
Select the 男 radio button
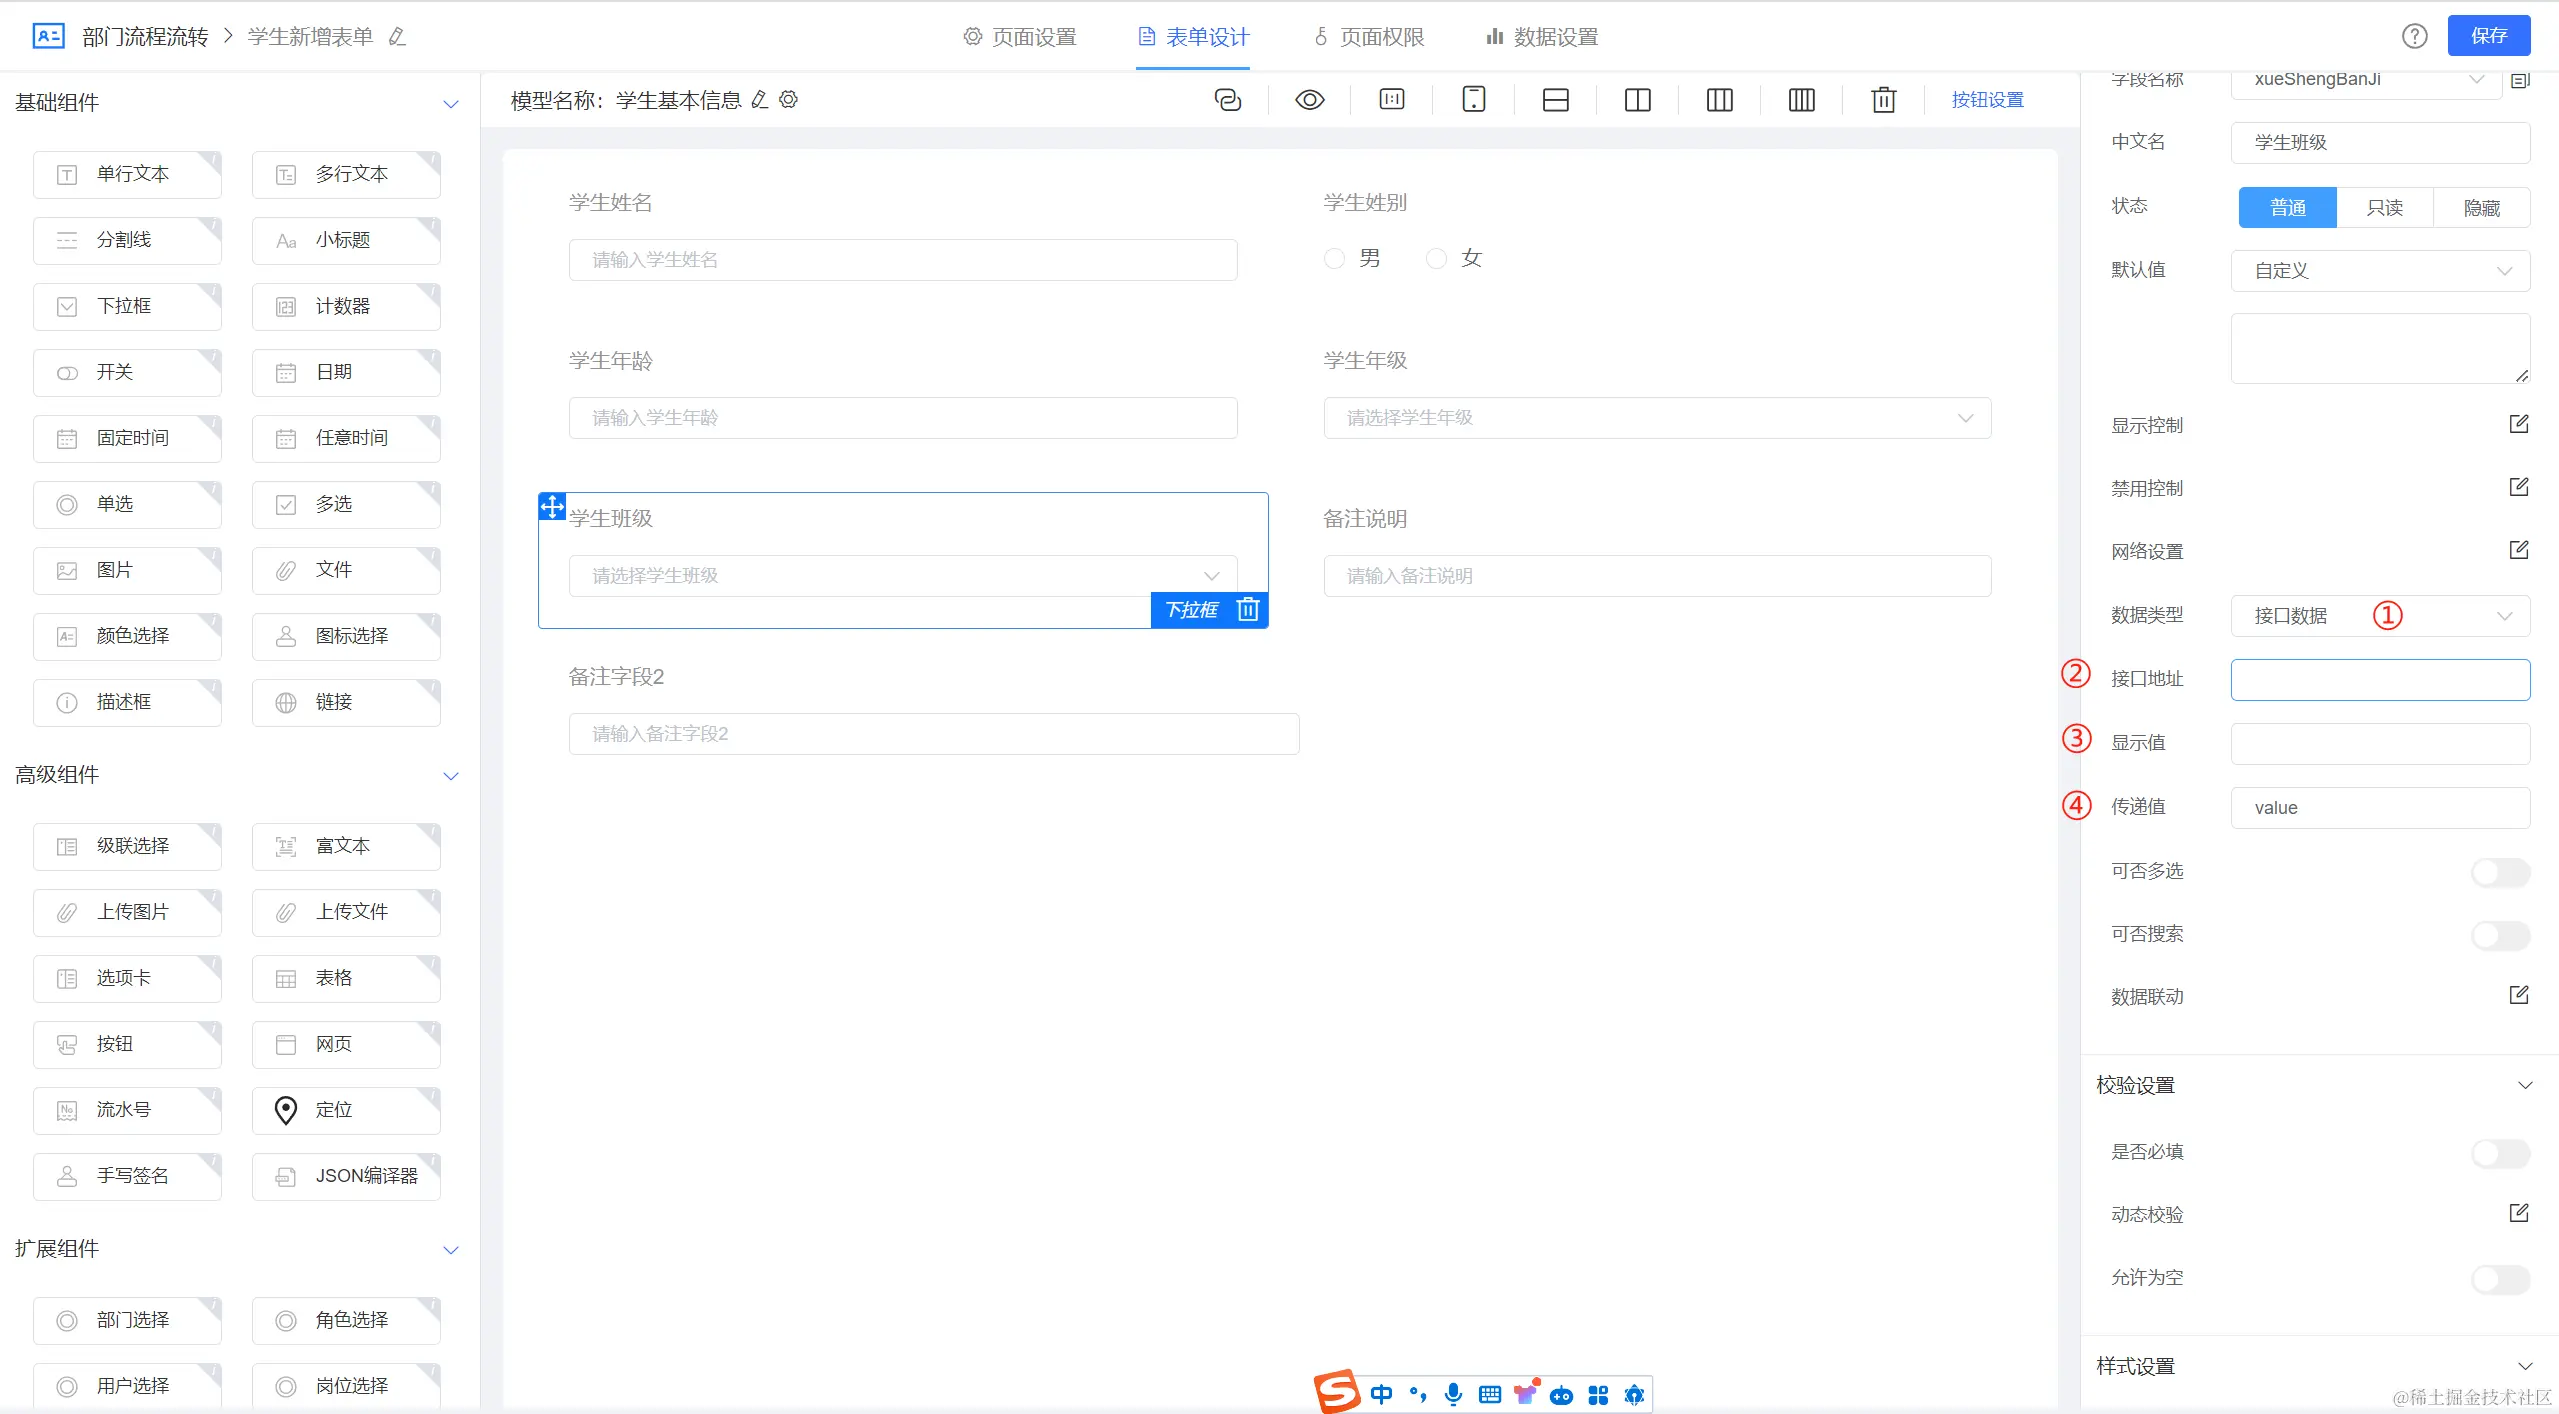tap(1334, 259)
